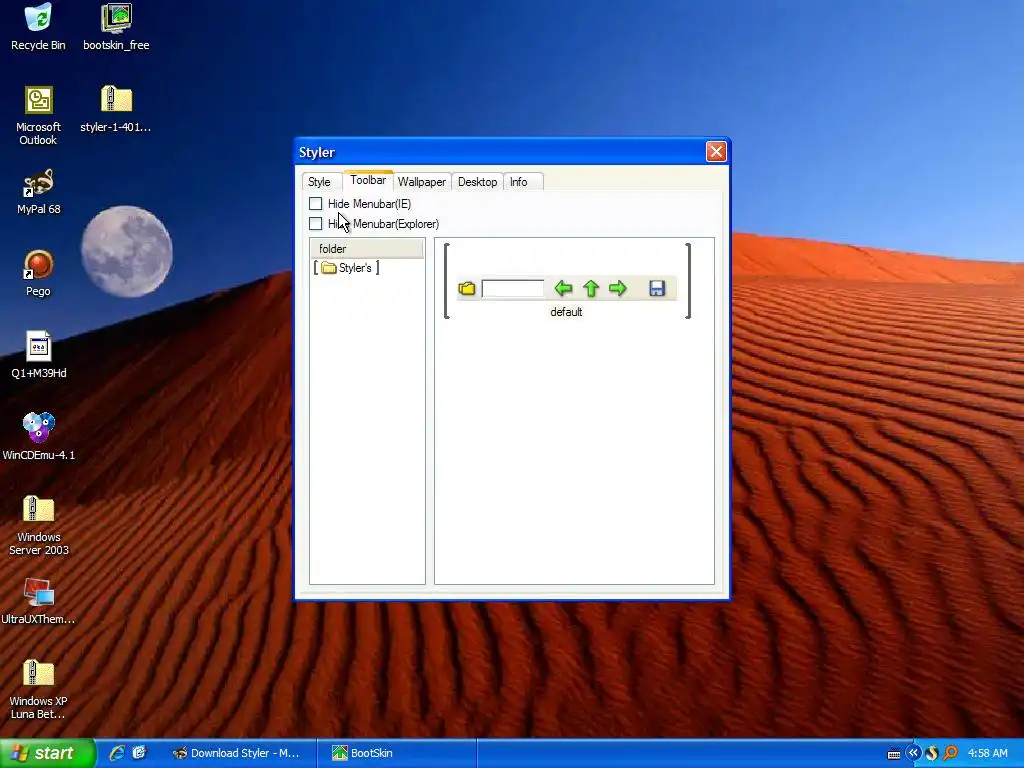Switch to BootSkin taskbar button

[397, 753]
